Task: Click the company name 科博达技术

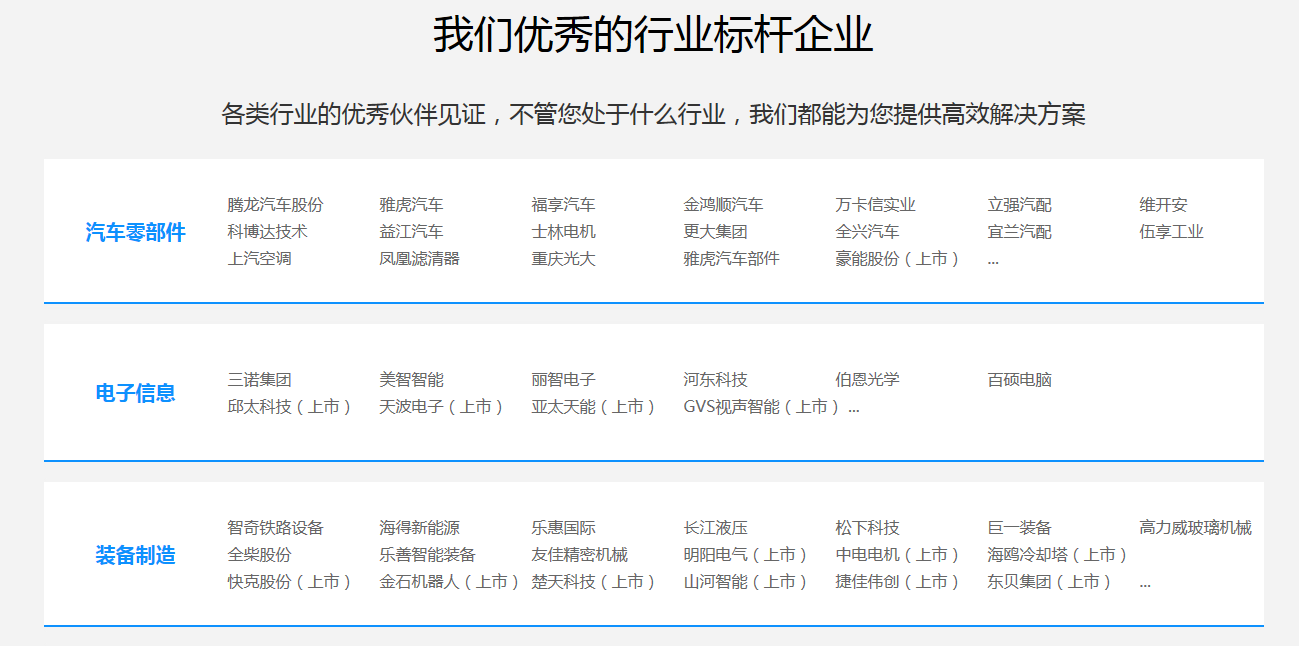Action: 268,232
